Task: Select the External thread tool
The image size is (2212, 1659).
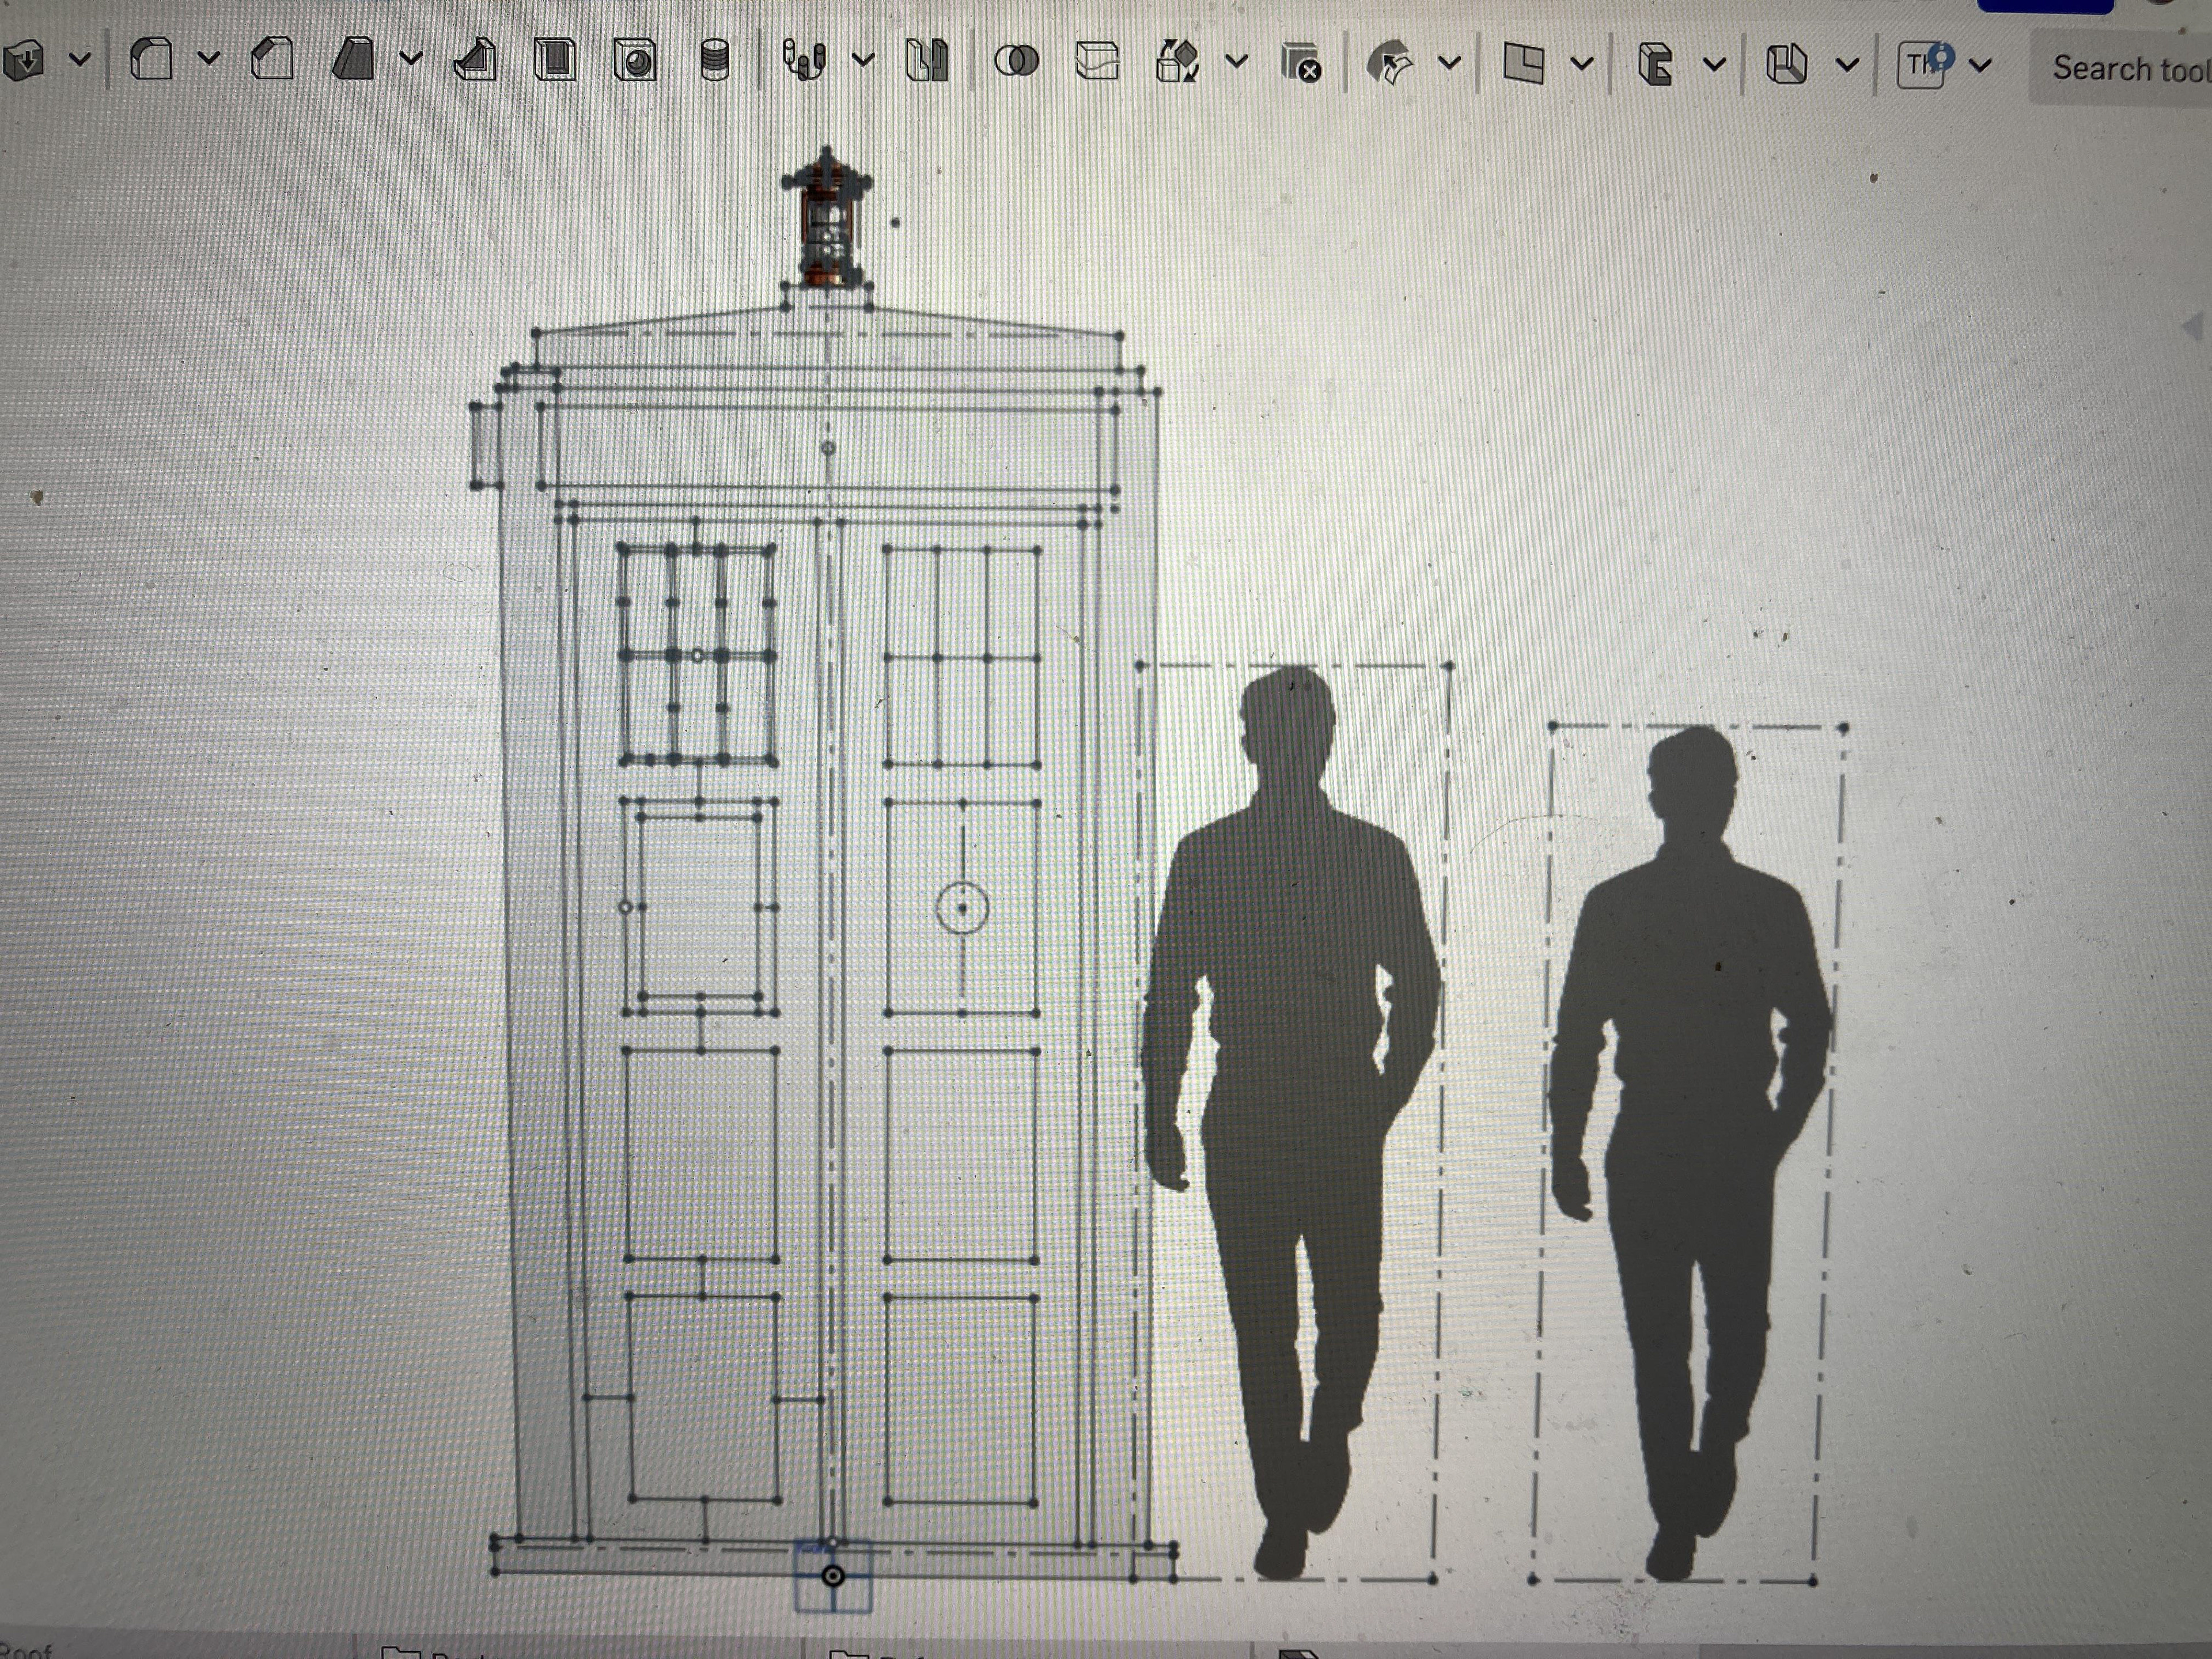Action: coord(714,61)
